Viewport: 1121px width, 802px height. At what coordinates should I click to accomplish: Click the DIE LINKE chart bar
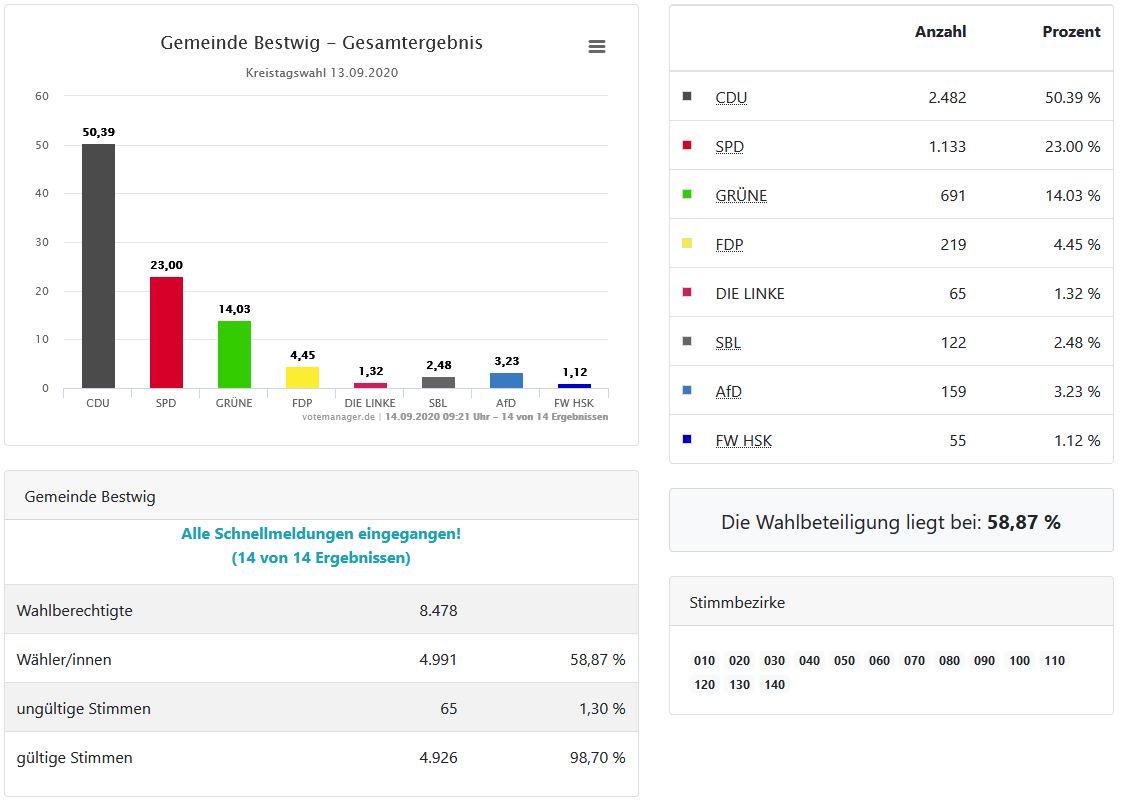(x=370, y=385)
